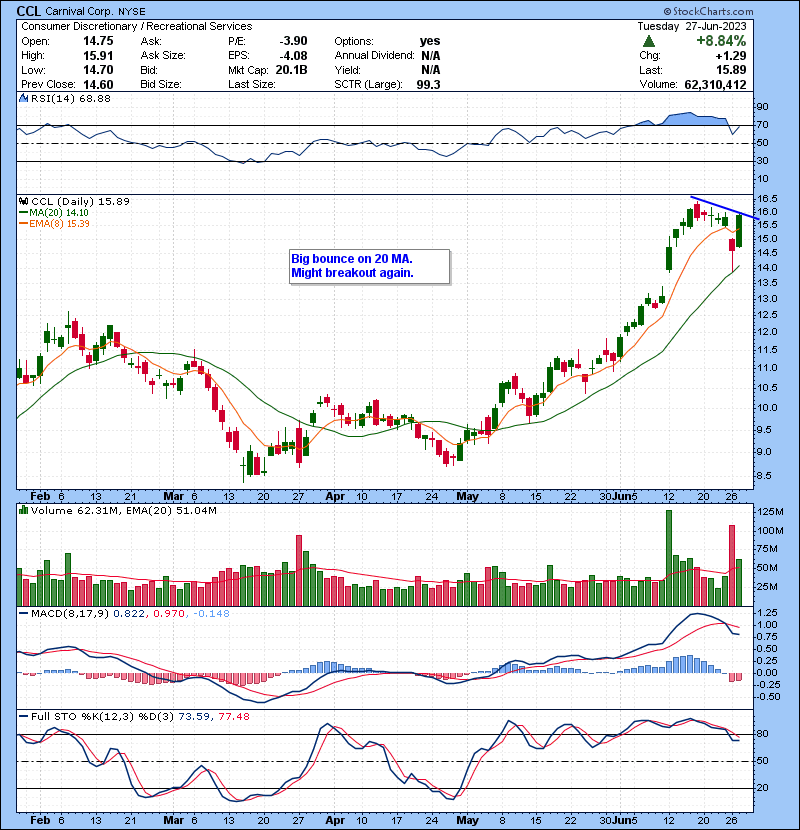Click the 'Big bounce on 20 MA' annotation box
The width and height of the screenshot is (800, 830).
[x=370, y=266]
